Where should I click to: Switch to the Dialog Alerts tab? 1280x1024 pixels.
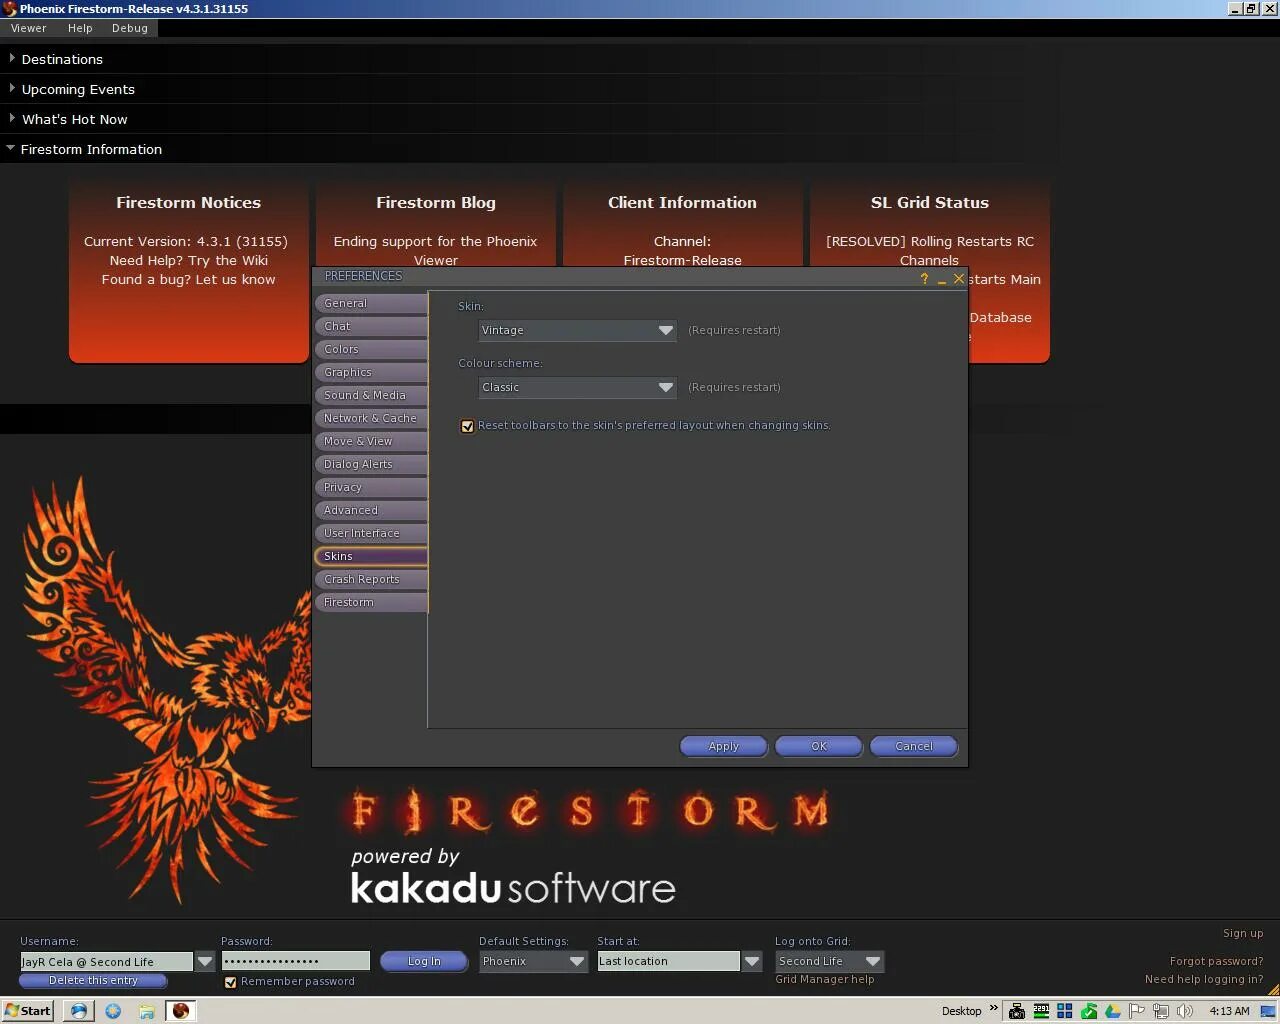pyautogui.click(x=371, y=464)
